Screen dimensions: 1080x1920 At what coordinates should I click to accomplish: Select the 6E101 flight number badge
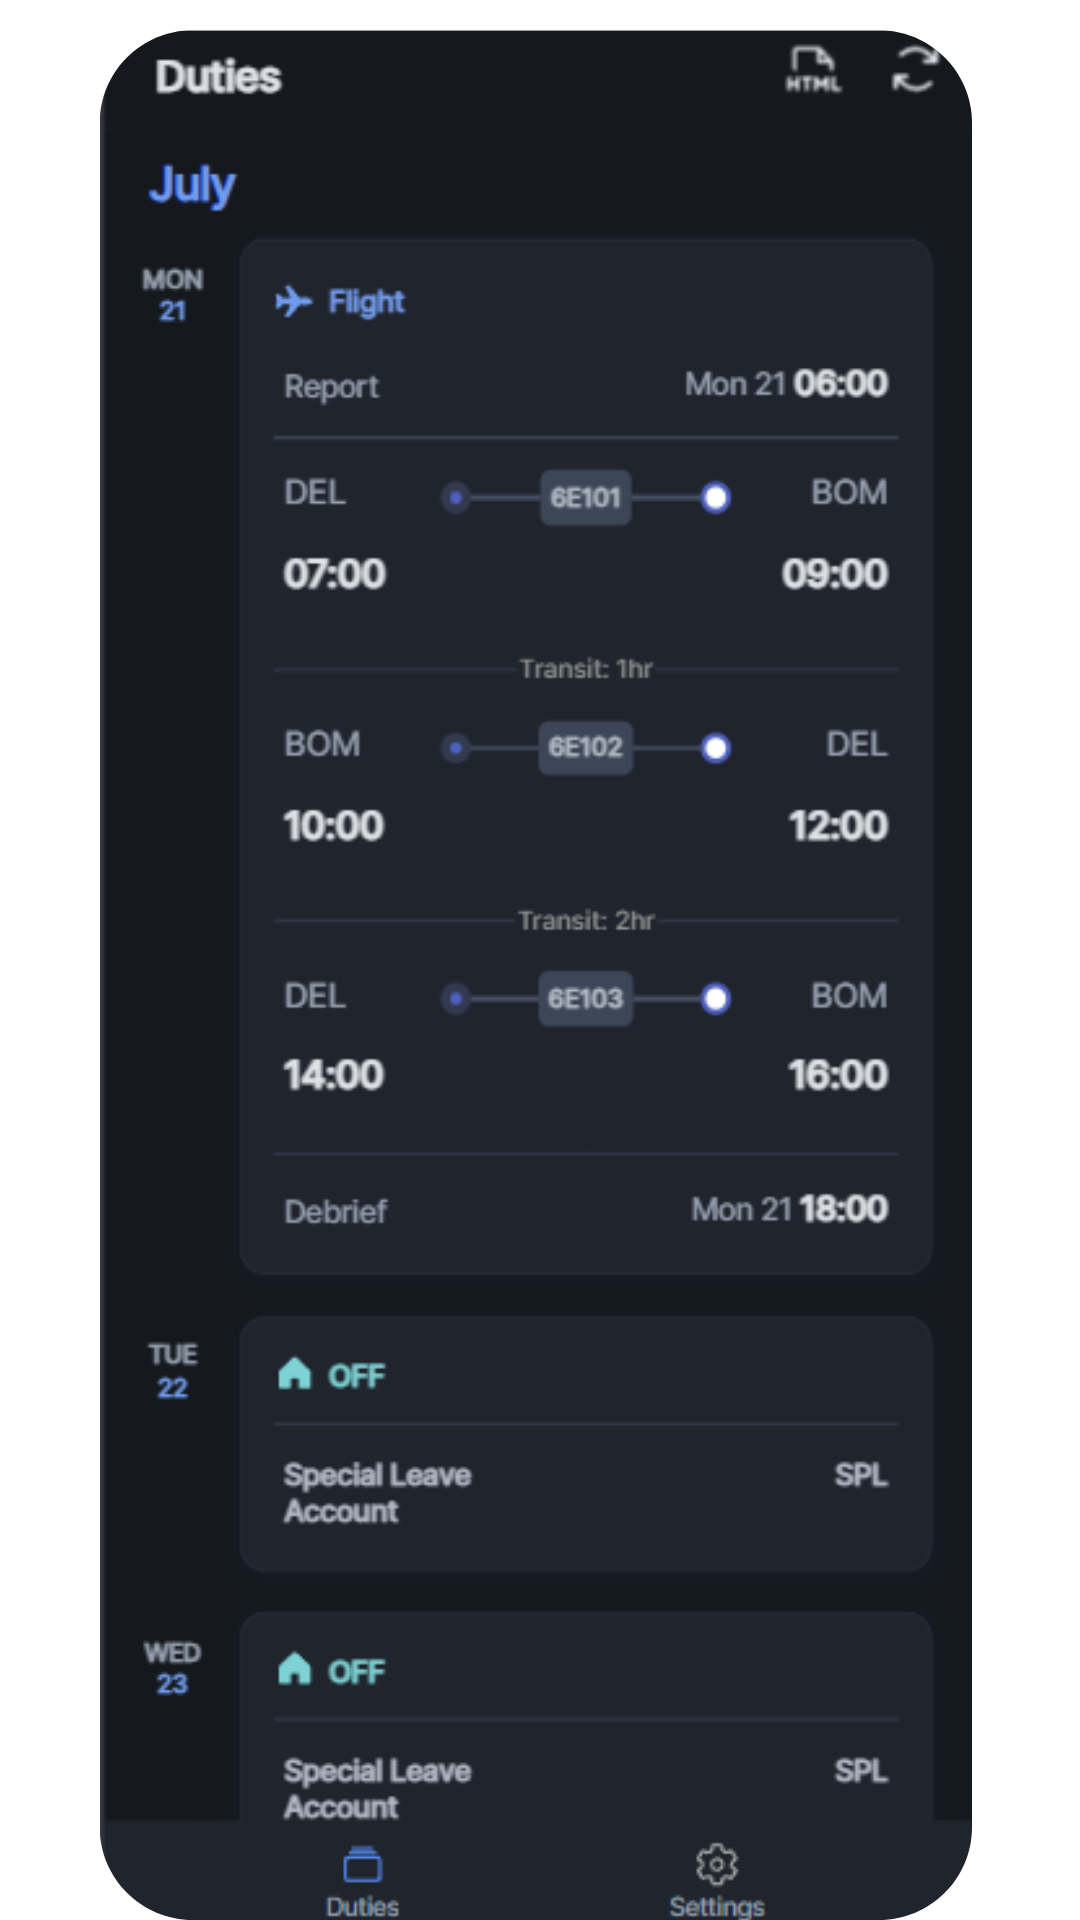(586, 497)
